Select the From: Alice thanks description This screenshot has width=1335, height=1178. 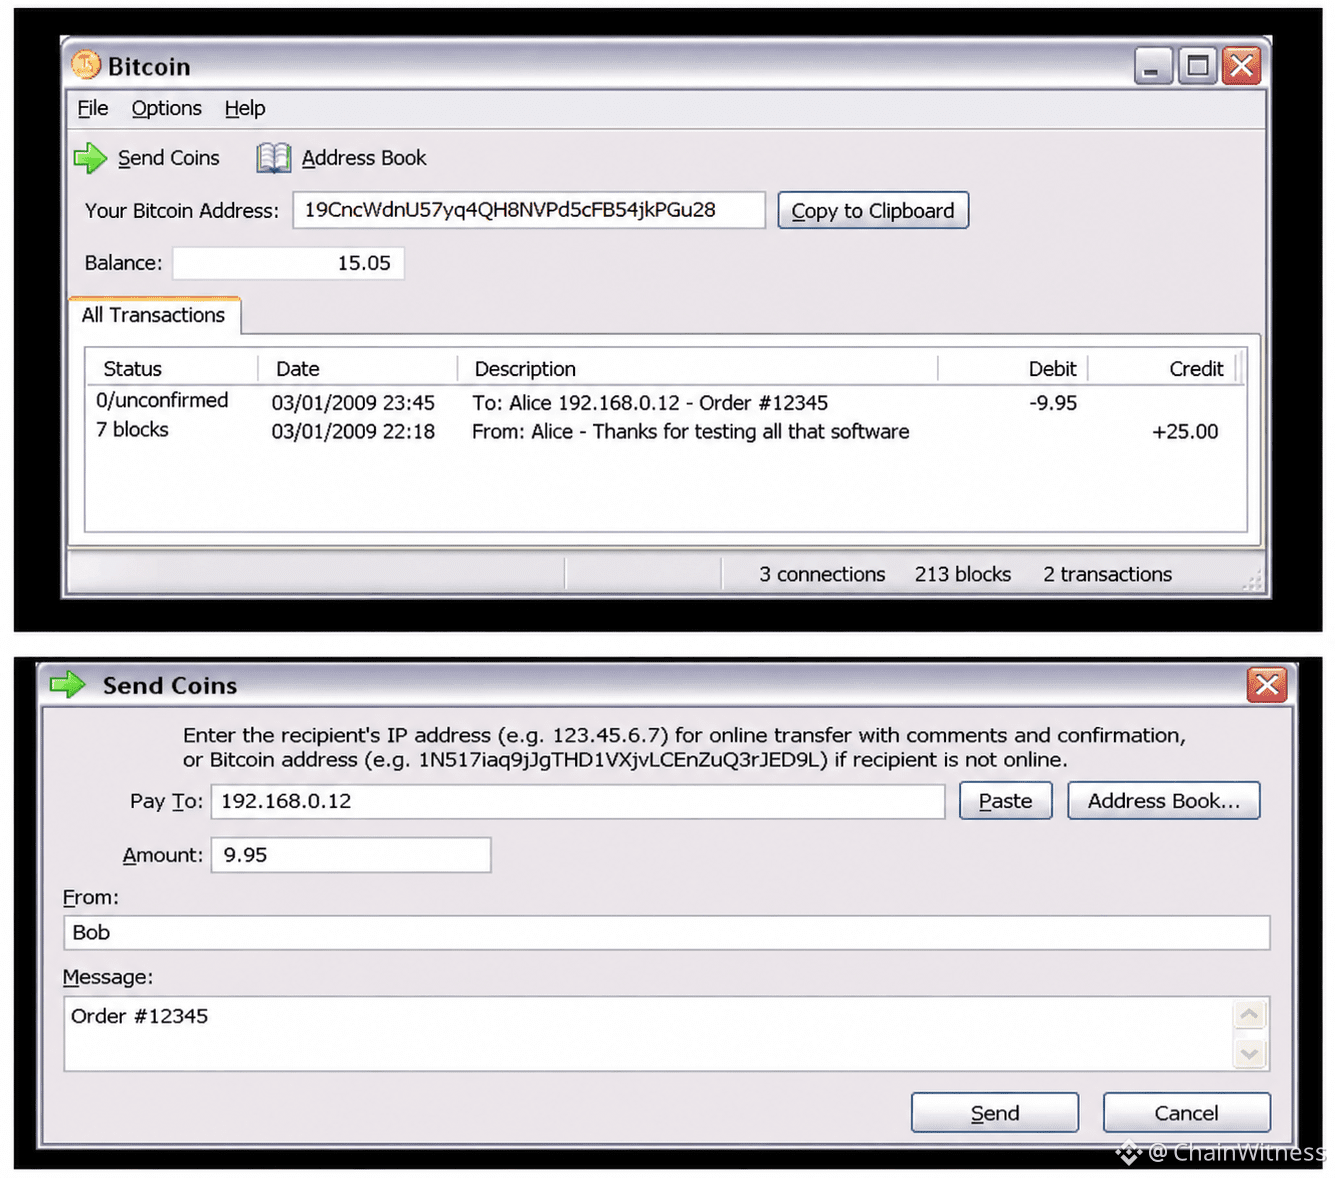pyautogui.click(x=691, y=432)
